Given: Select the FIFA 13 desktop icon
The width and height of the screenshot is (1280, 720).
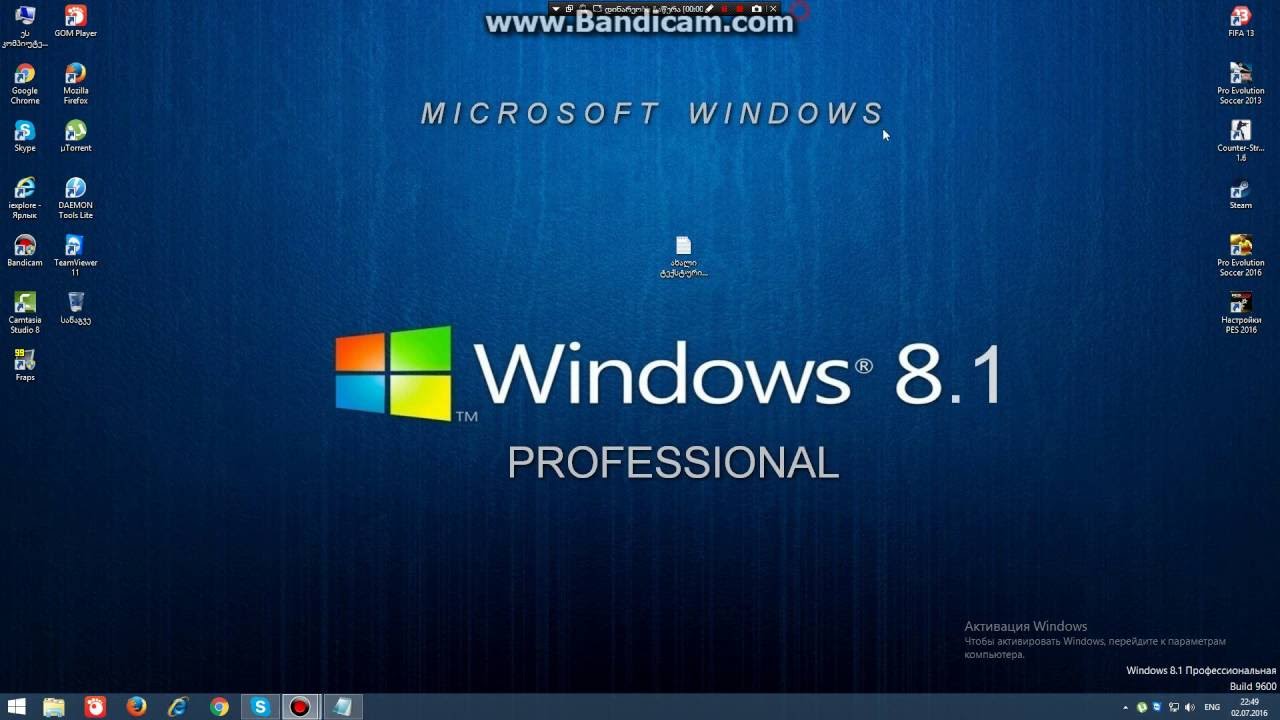Looking at the screenshot, I should click(1241, 21).
